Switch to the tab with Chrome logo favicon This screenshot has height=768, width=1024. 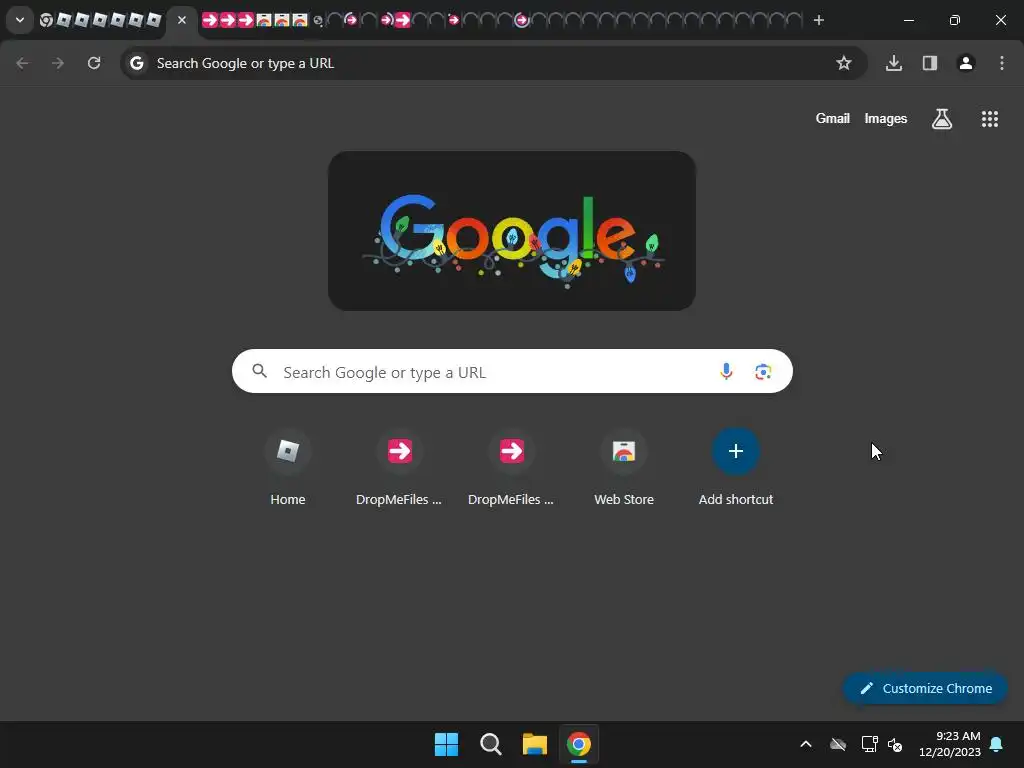[46, 20]
